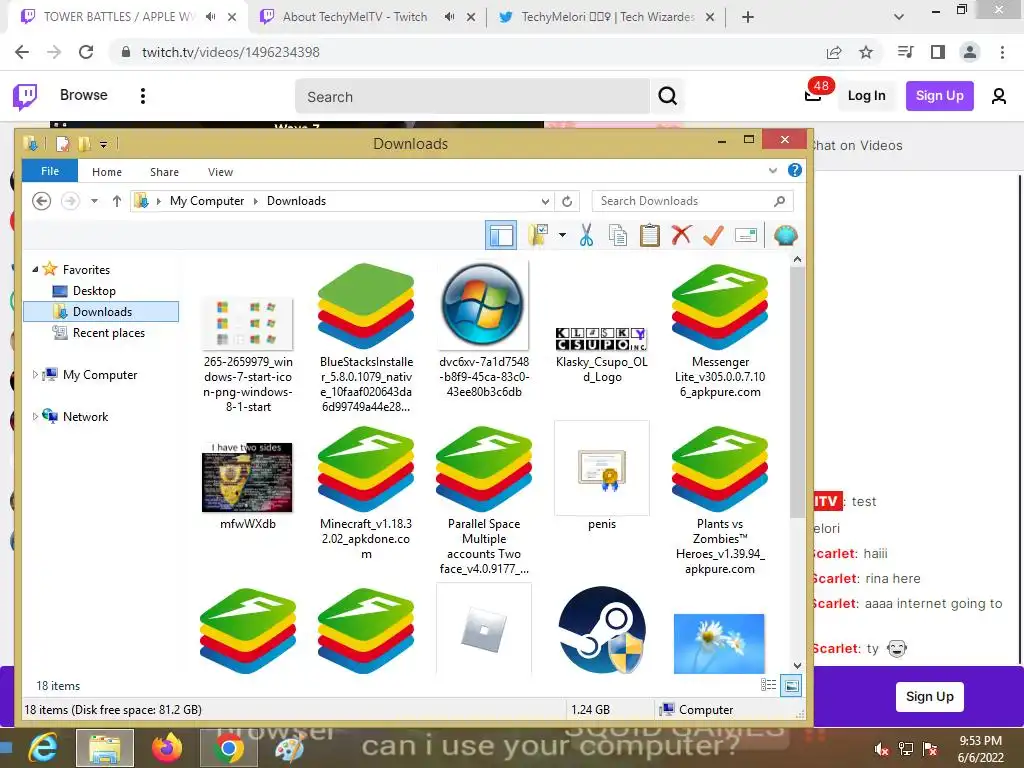
Task: Open the View ribbon tab
Action: 220,172
